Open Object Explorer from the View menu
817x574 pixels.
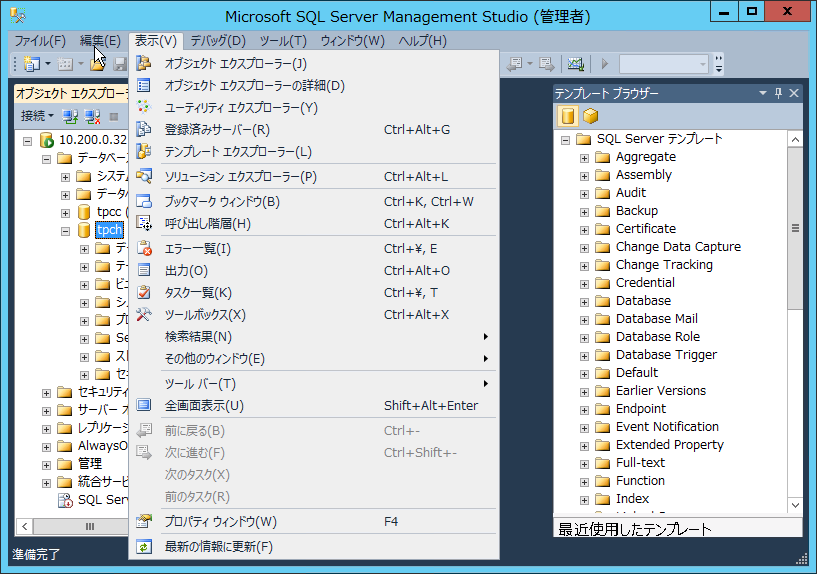tap(314, 64)
